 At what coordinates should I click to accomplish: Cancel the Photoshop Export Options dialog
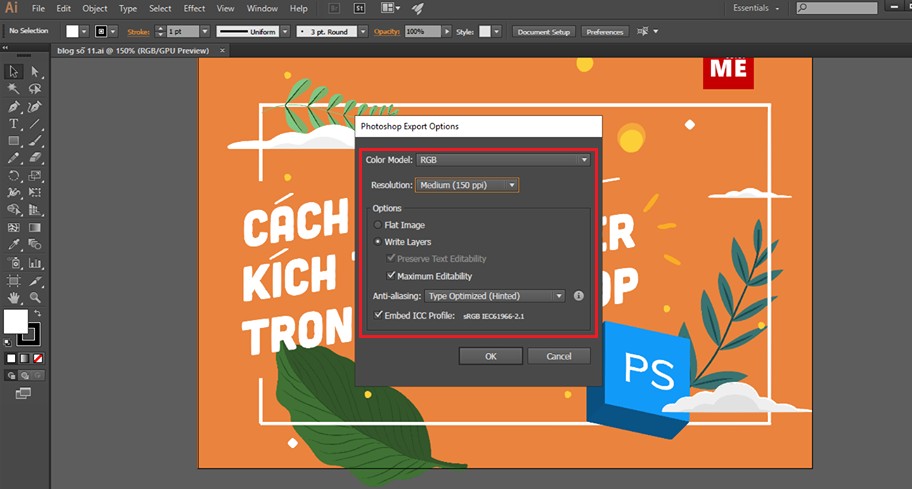click(559, 356)
